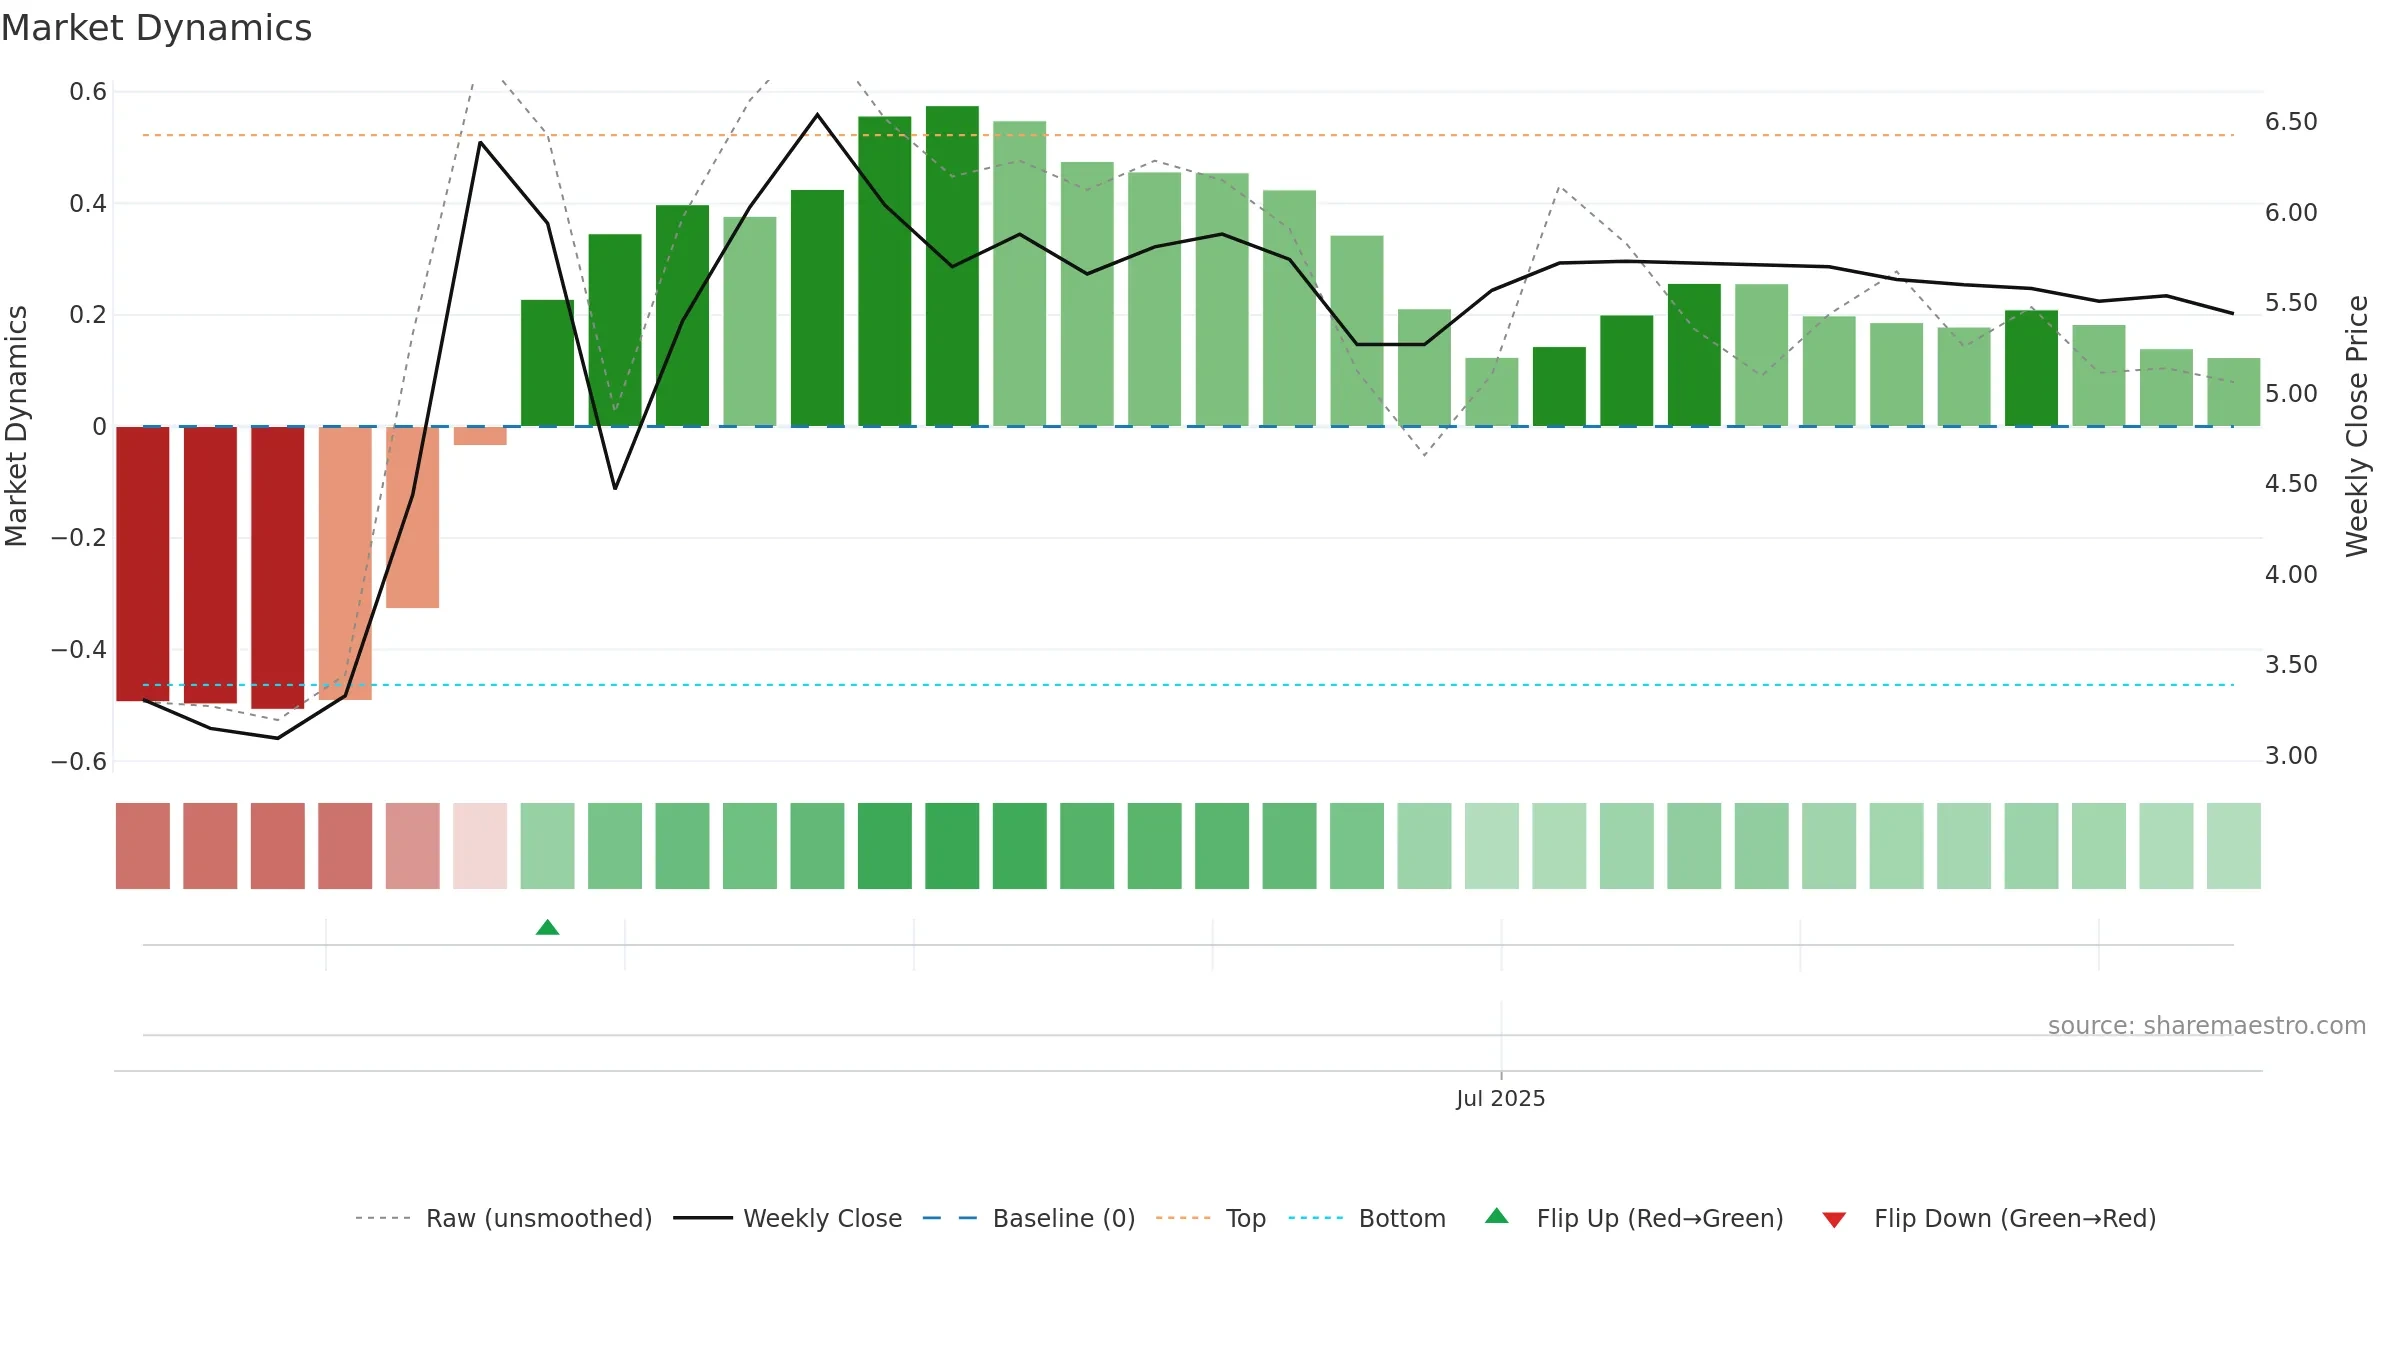
Task: Click the Market Dynamics left axis title
Action: (x=16, y=426)
